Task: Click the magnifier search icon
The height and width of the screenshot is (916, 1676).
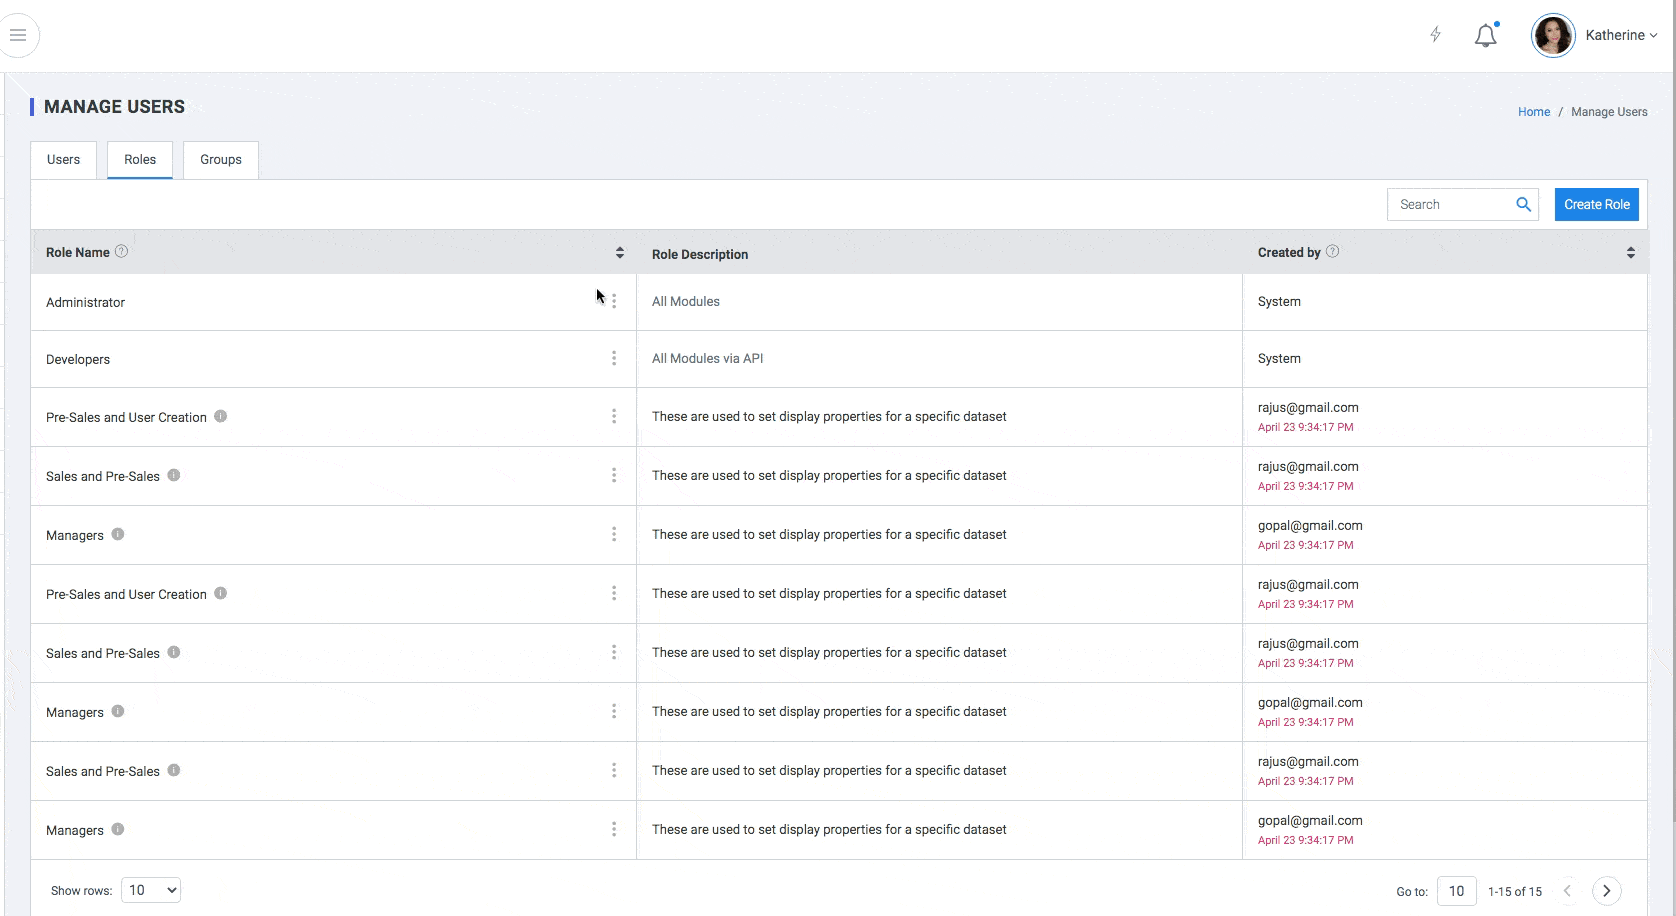Action: coord(1523,204)
